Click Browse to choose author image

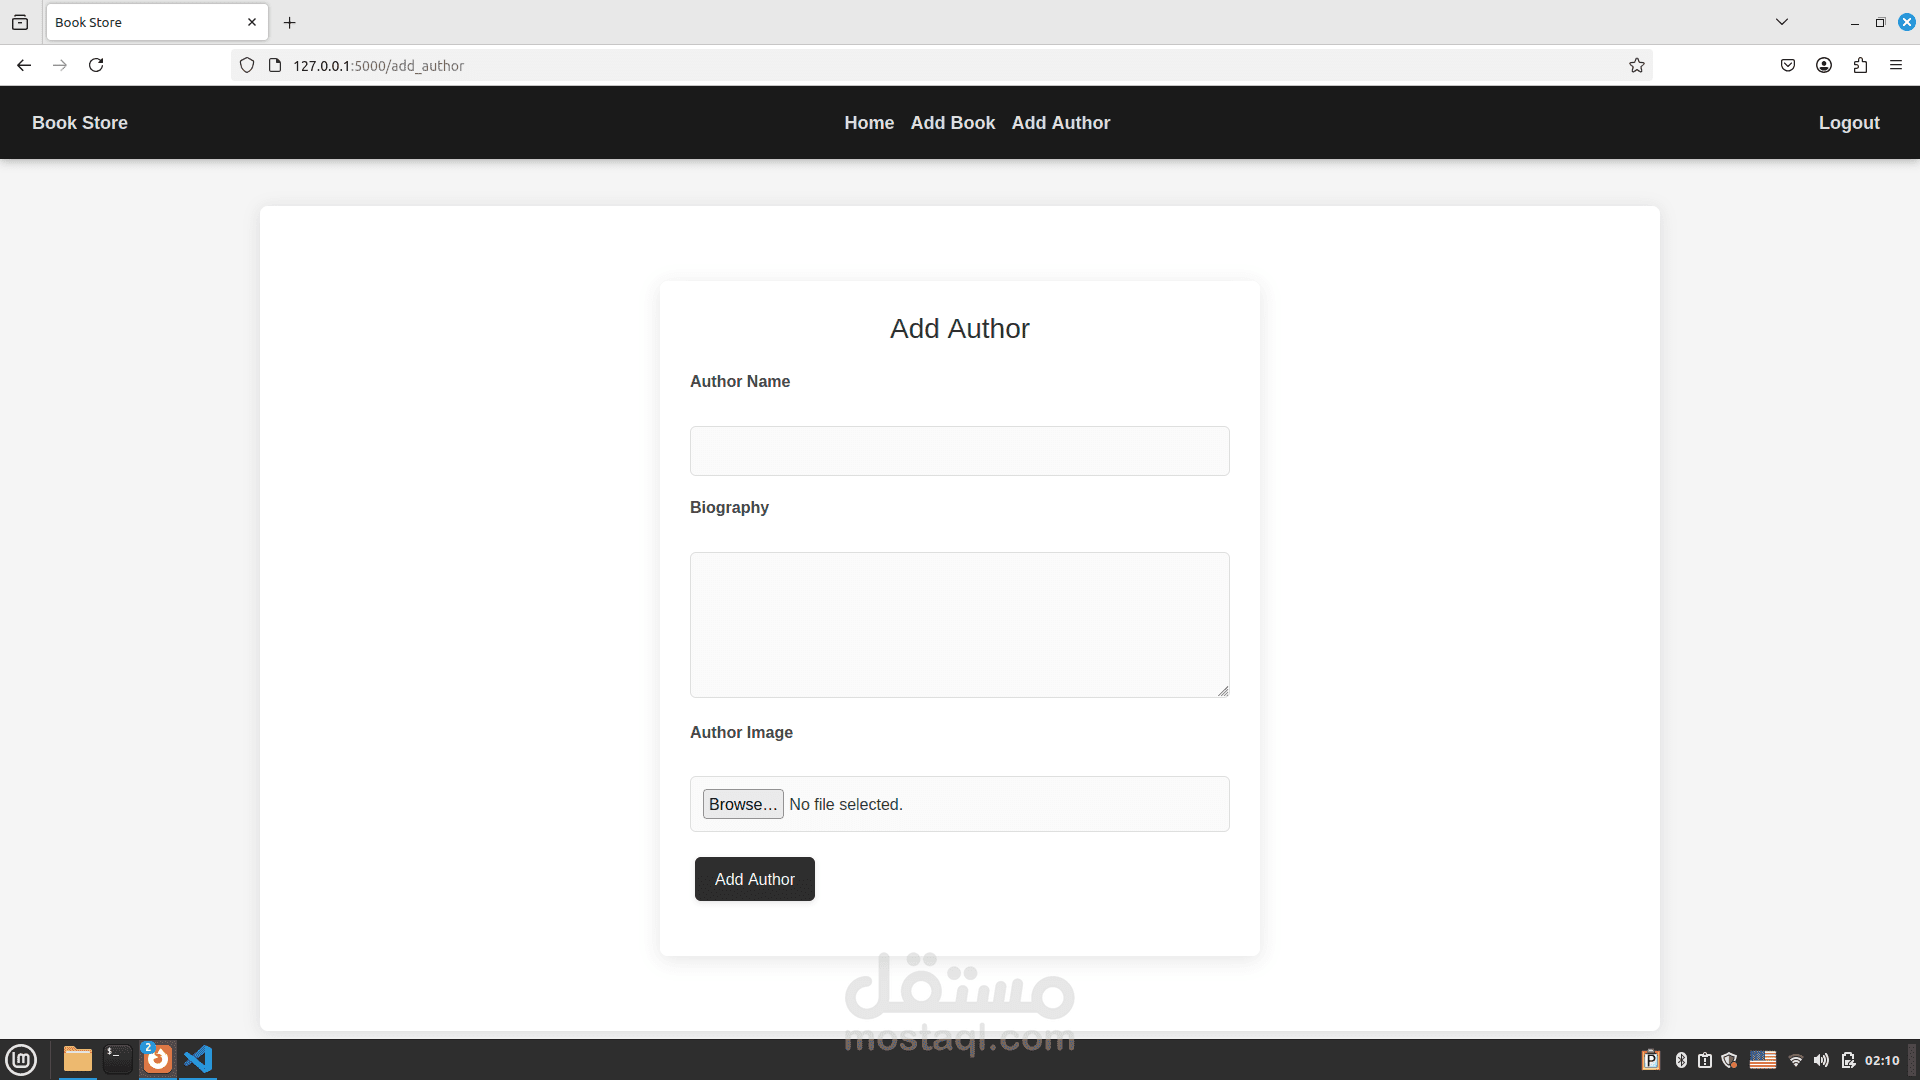742,804
